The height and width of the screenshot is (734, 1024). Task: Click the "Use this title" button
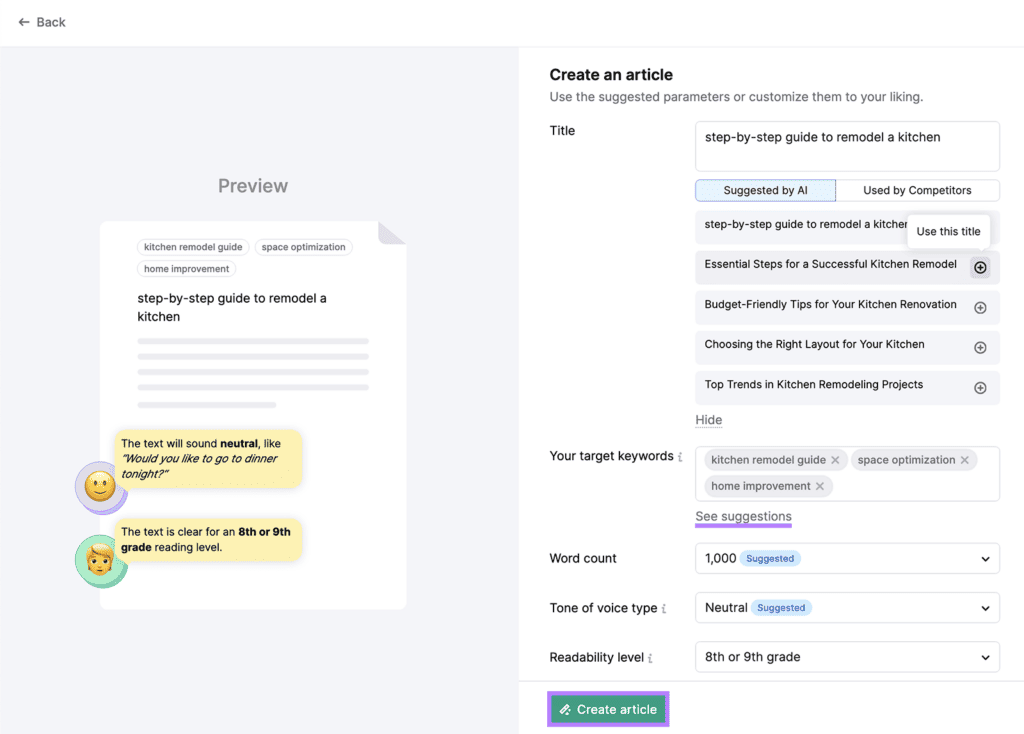coord(948,231)
